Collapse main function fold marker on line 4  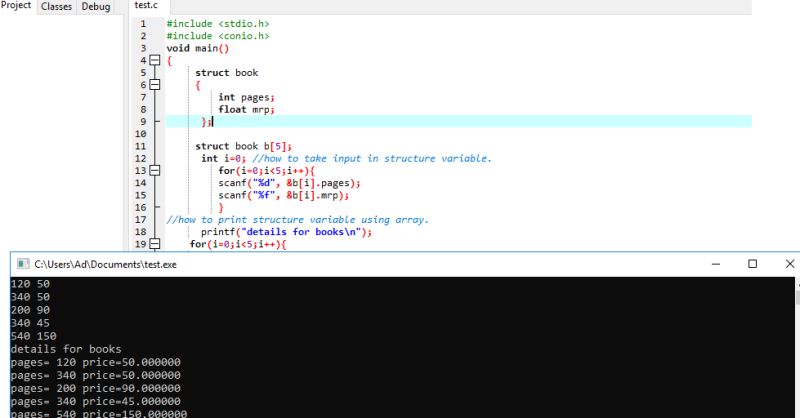click(155, 60)
